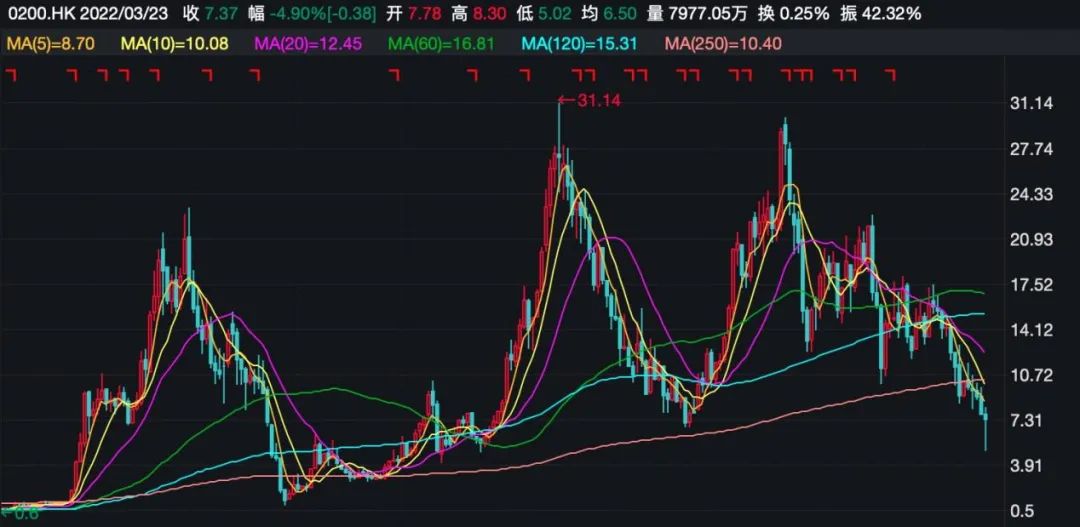The image size is (1080, 527).
Task: Select the MA(120)=15.31 indicator label
Action: click(580, 45)
